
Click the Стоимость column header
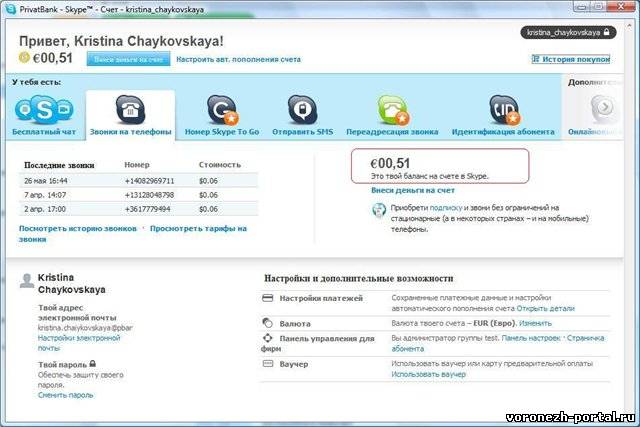point(220,165)
